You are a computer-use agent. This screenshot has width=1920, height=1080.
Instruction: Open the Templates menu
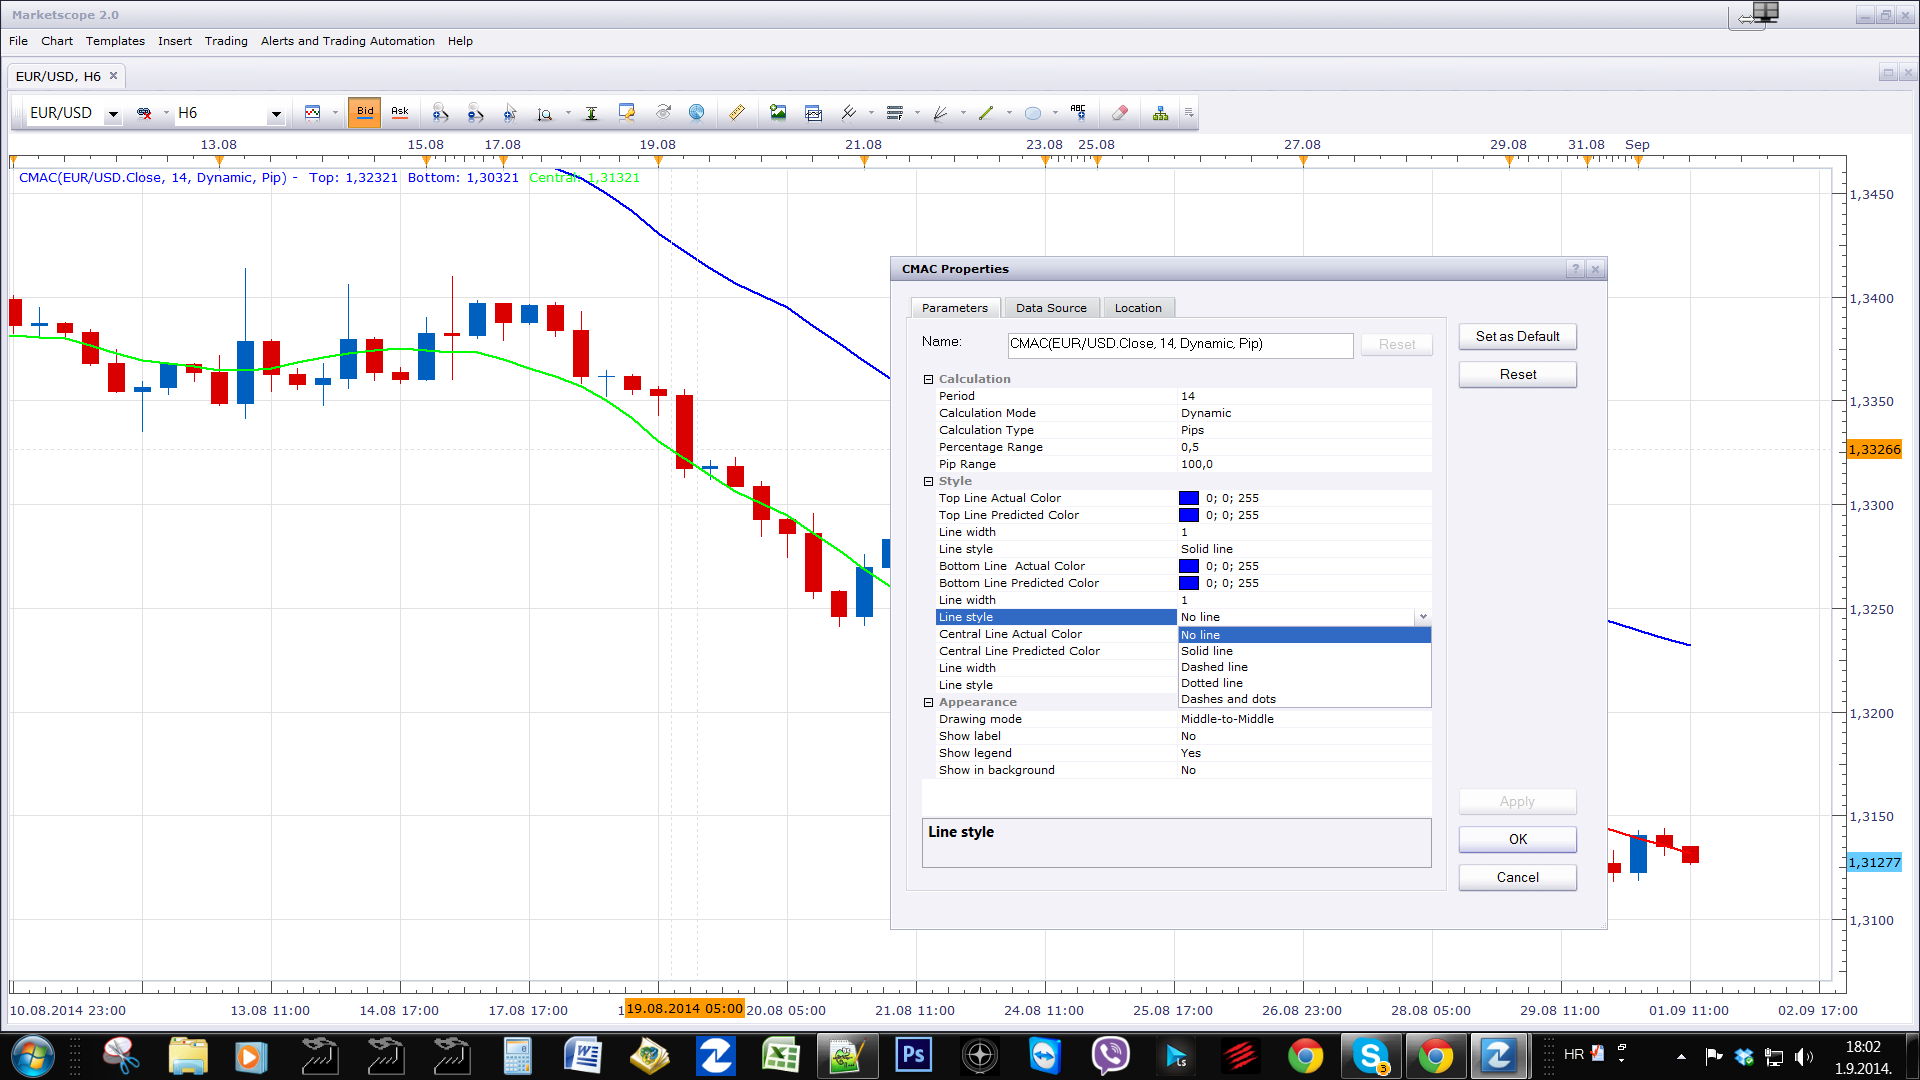pos(115,41)
